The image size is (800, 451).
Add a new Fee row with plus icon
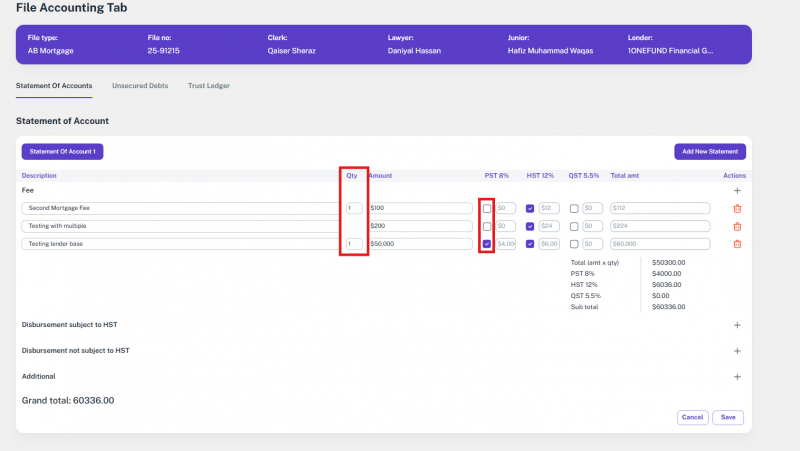(x=737, y=190)
